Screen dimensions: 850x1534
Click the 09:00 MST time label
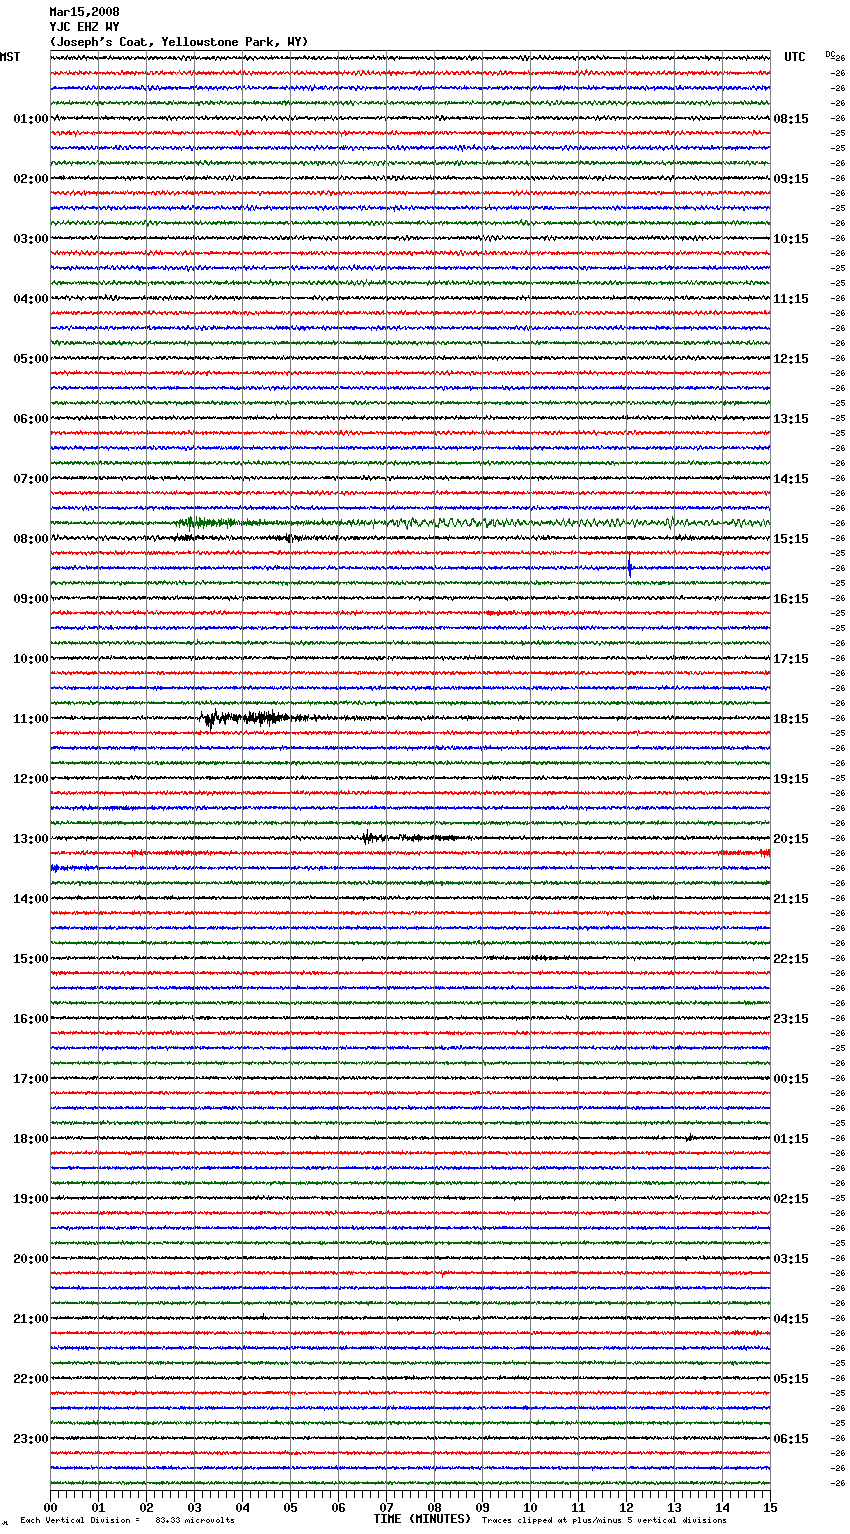coord(30,599)
